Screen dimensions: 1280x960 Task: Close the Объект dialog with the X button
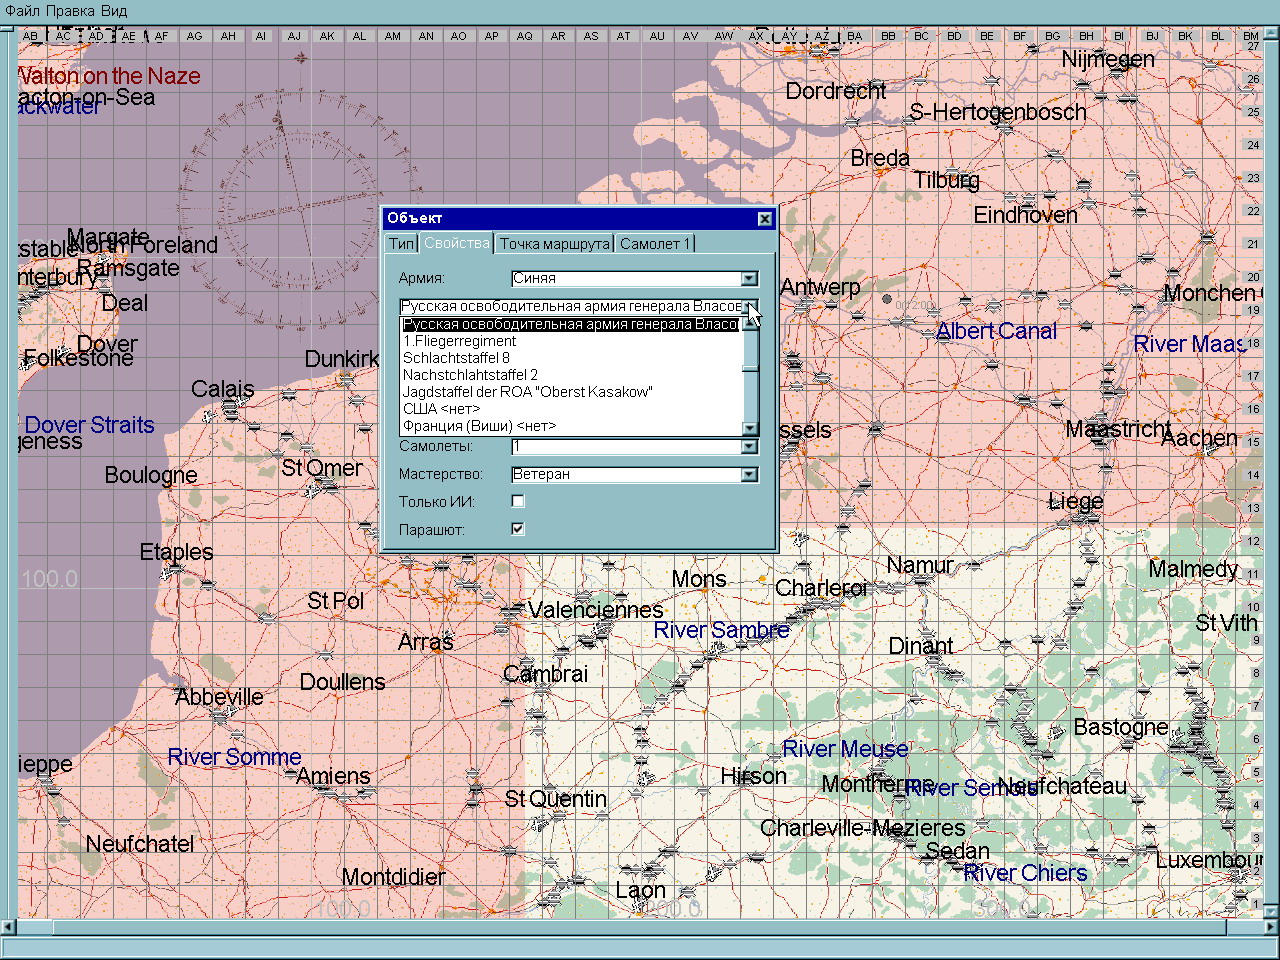(x=765, y=219)
